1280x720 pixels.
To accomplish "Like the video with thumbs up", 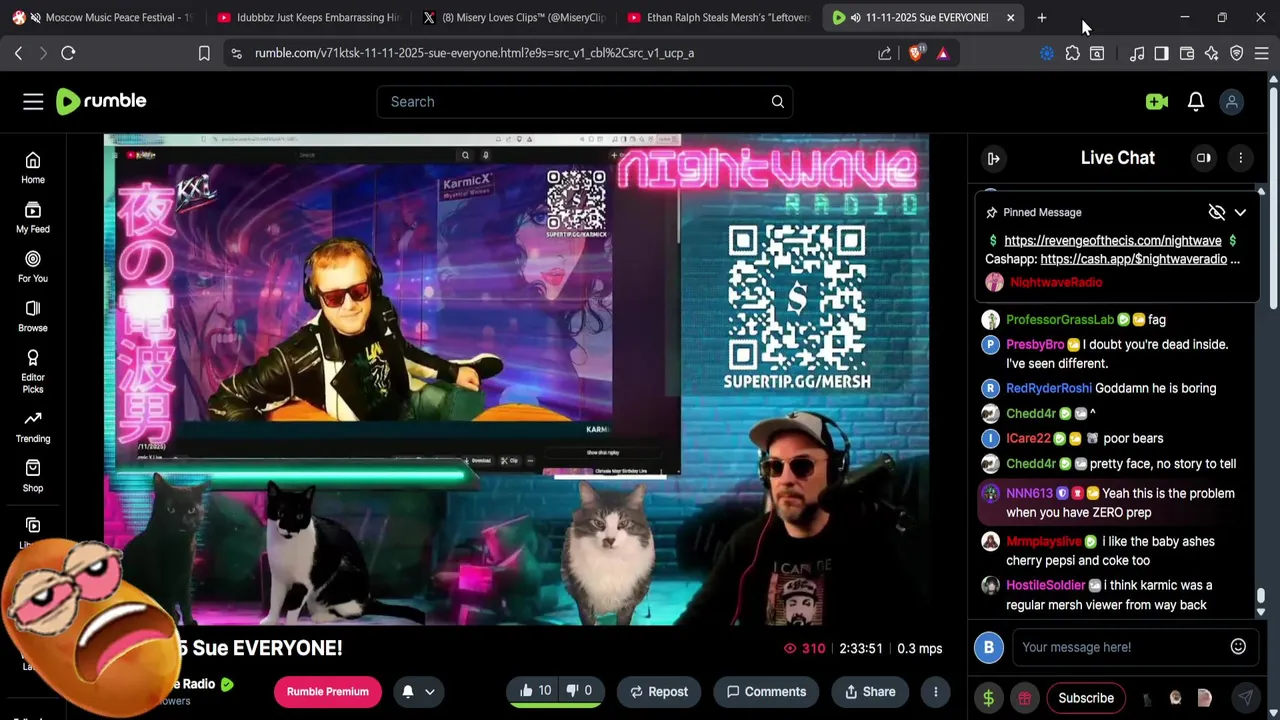I will pos(535,691).
